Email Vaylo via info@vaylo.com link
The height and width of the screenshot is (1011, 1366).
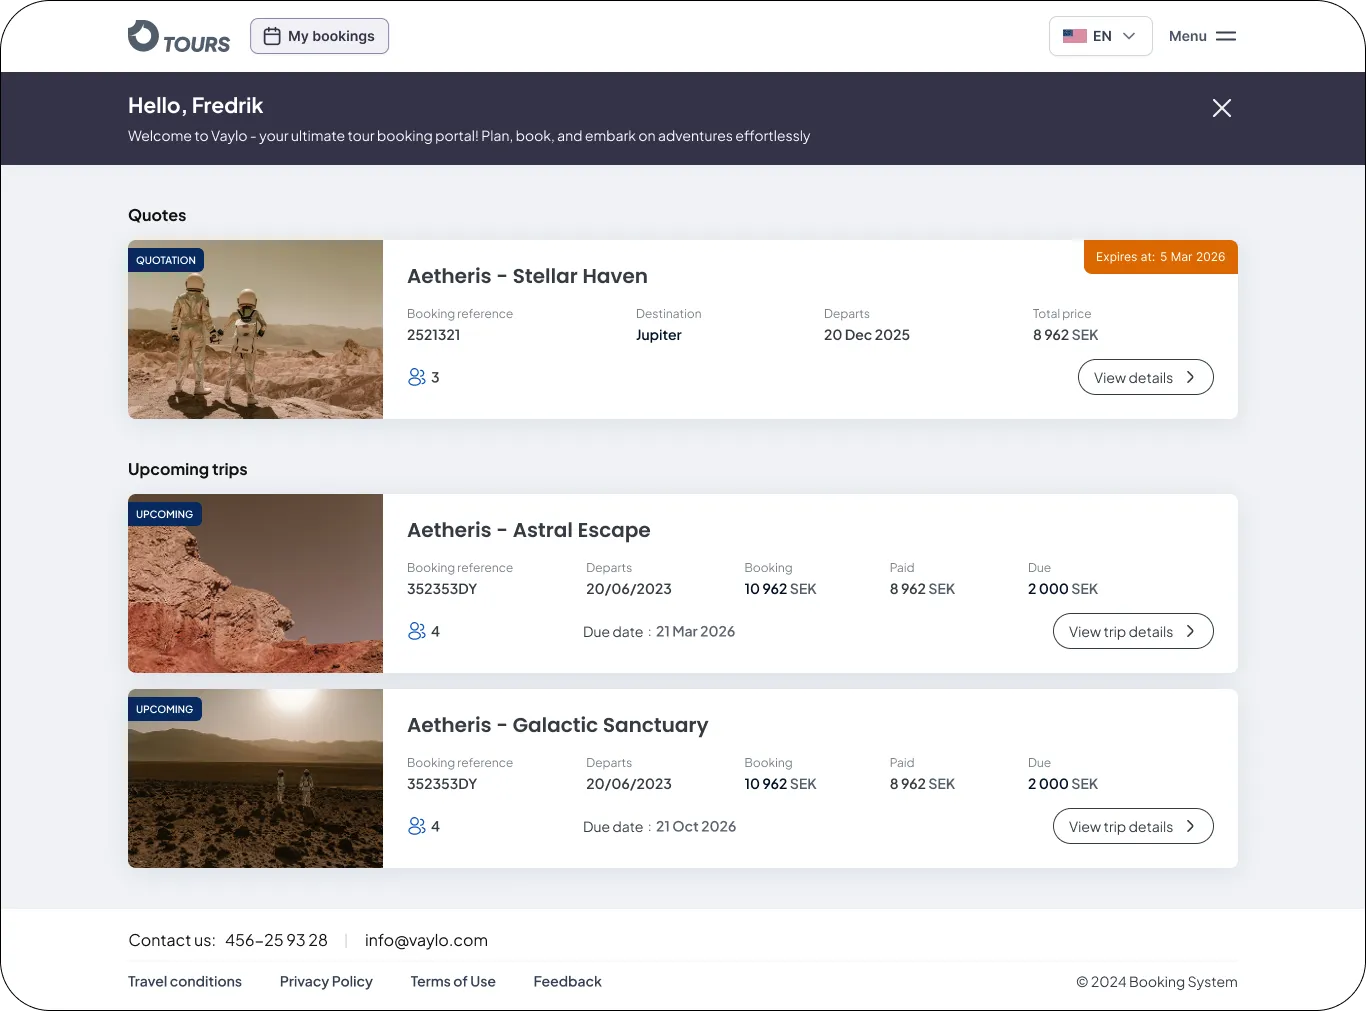tap(426, 940)
